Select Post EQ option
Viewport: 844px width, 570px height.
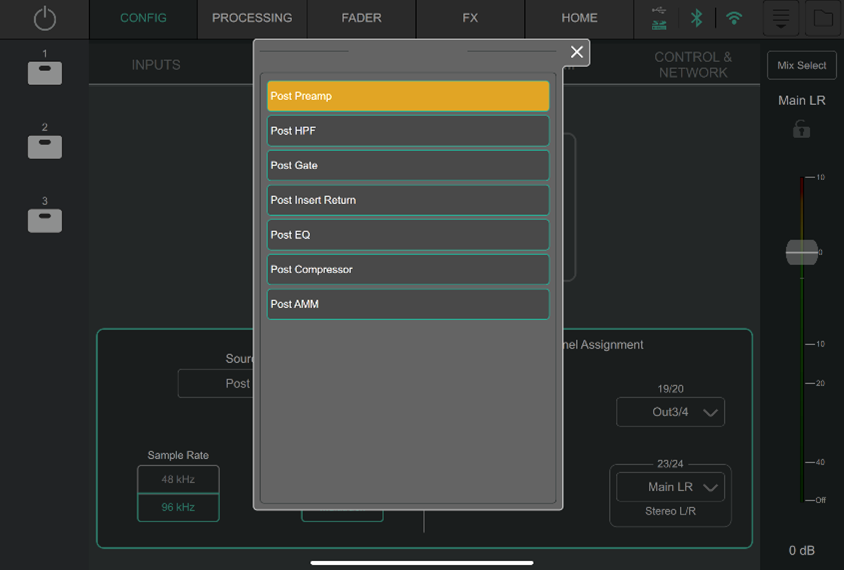[408, 235]
